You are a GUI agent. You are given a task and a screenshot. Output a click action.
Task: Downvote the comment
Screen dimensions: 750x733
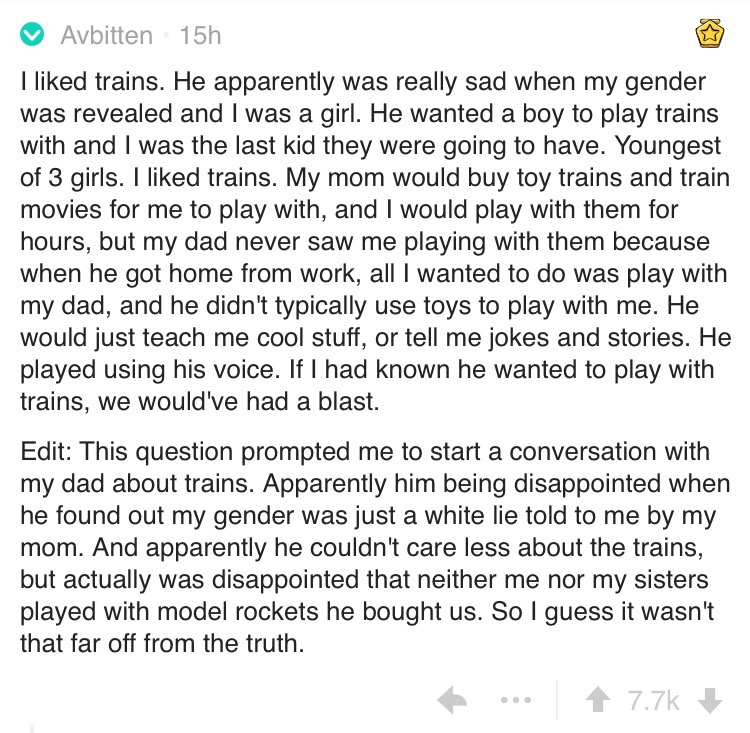point(710,700)
